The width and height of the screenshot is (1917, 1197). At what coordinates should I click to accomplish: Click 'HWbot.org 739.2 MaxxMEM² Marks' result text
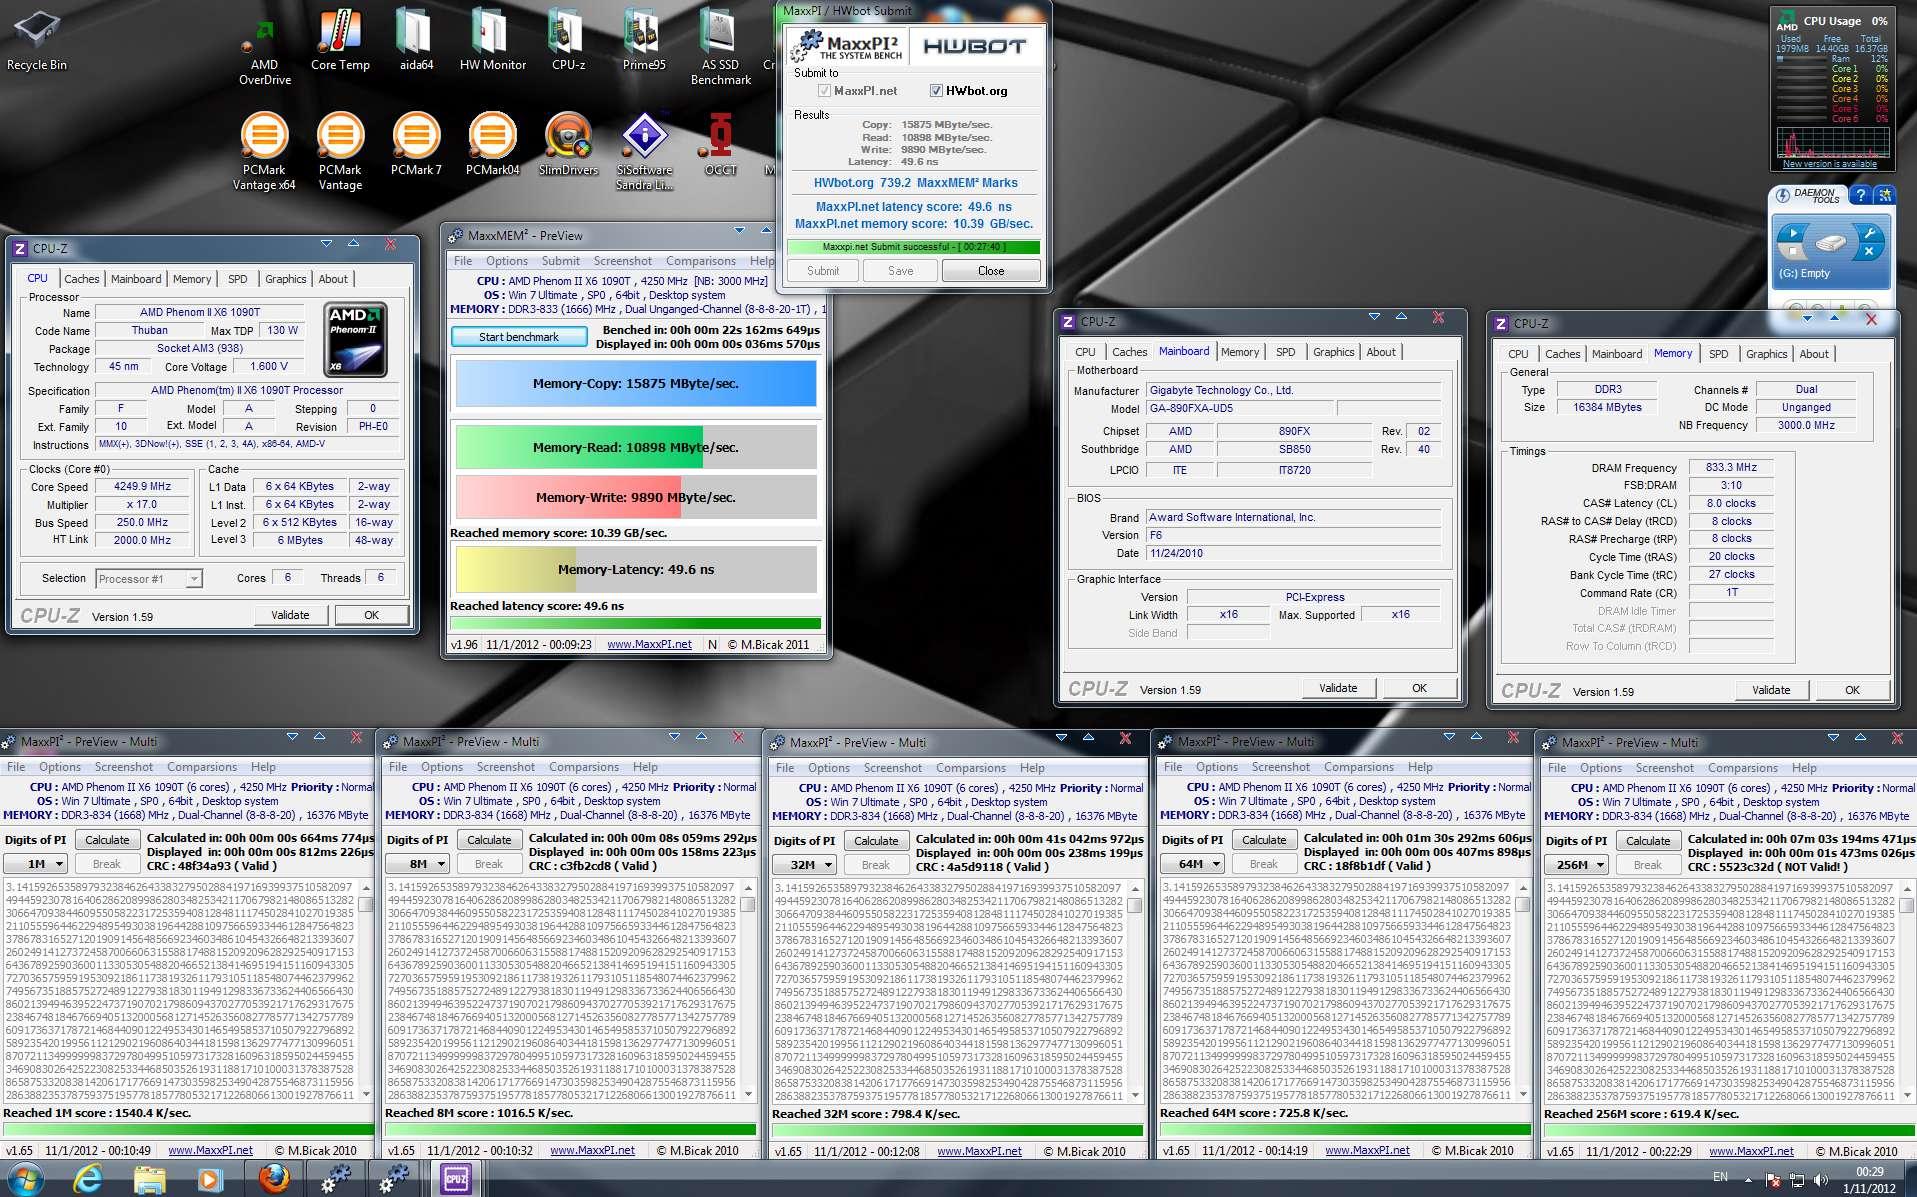(x=915, y=183)
